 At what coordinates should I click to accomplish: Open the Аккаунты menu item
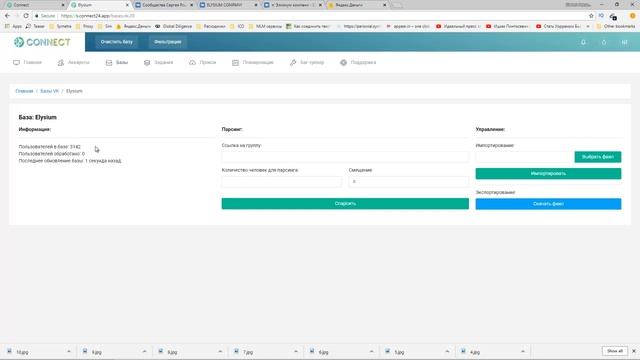point(73,62)
